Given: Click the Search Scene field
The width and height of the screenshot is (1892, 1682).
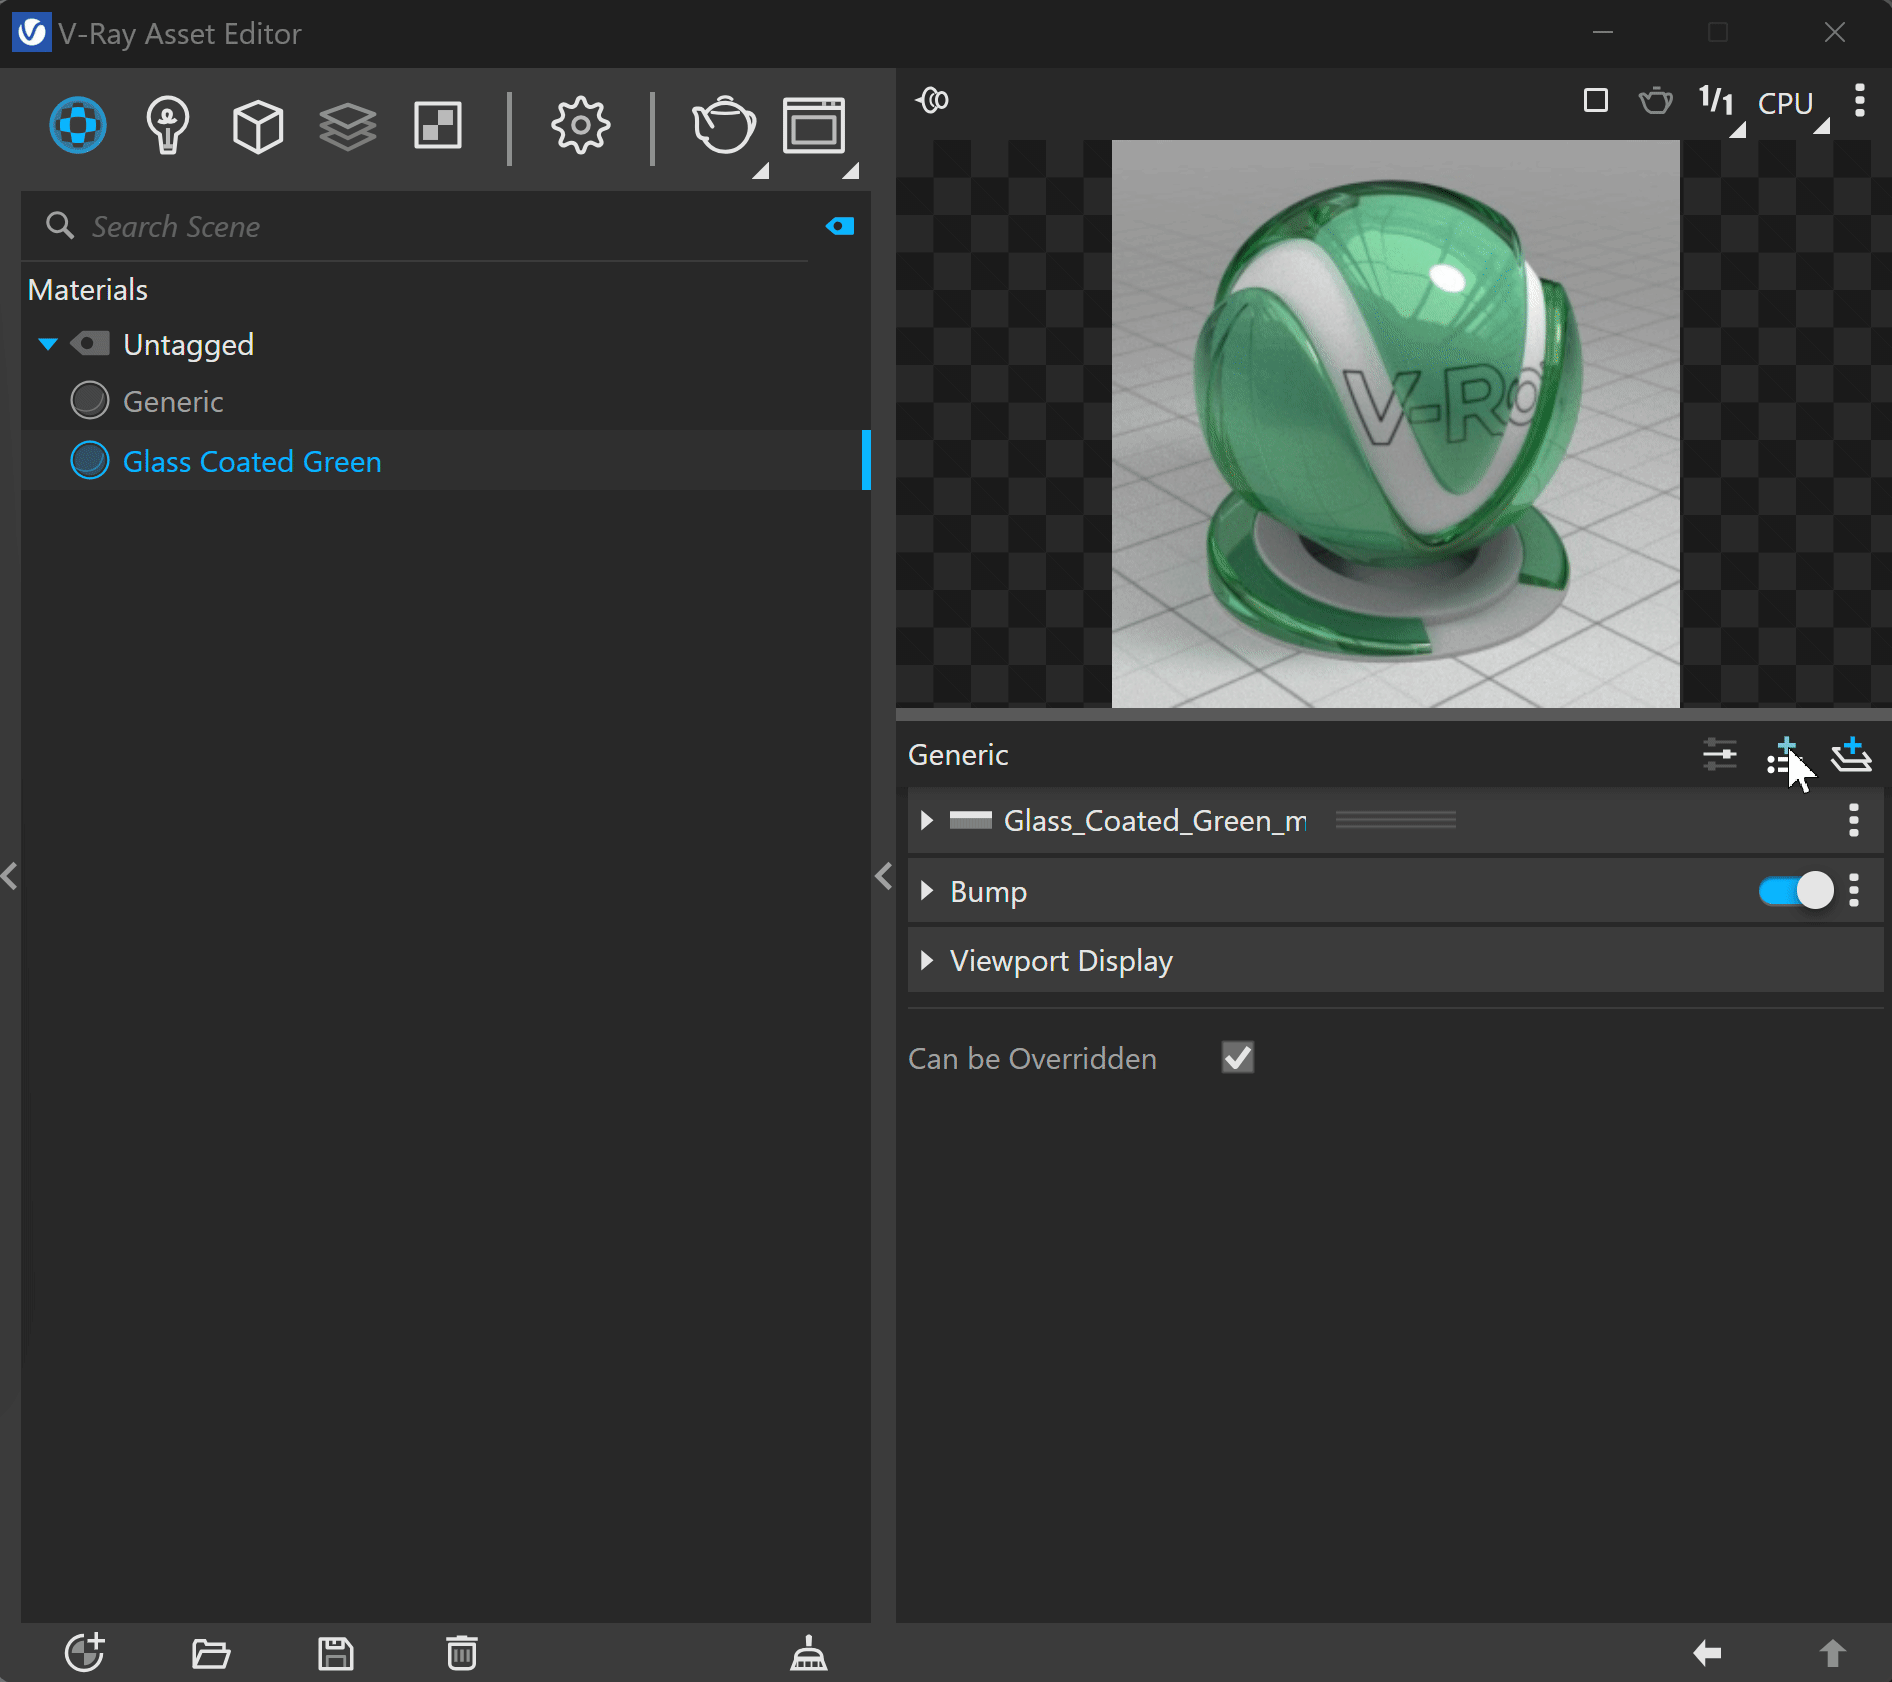Looking at the screenshot, I should tap(415, 227).
